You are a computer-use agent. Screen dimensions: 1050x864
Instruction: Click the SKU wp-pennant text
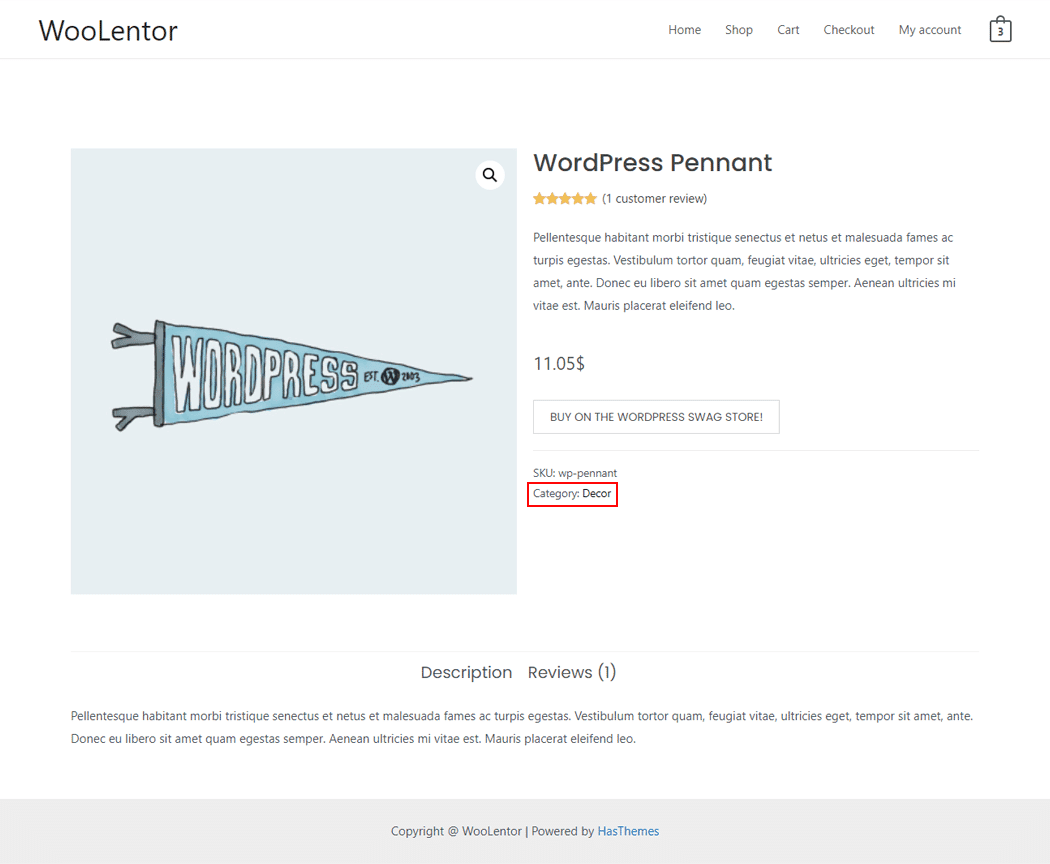coord(575,473)
